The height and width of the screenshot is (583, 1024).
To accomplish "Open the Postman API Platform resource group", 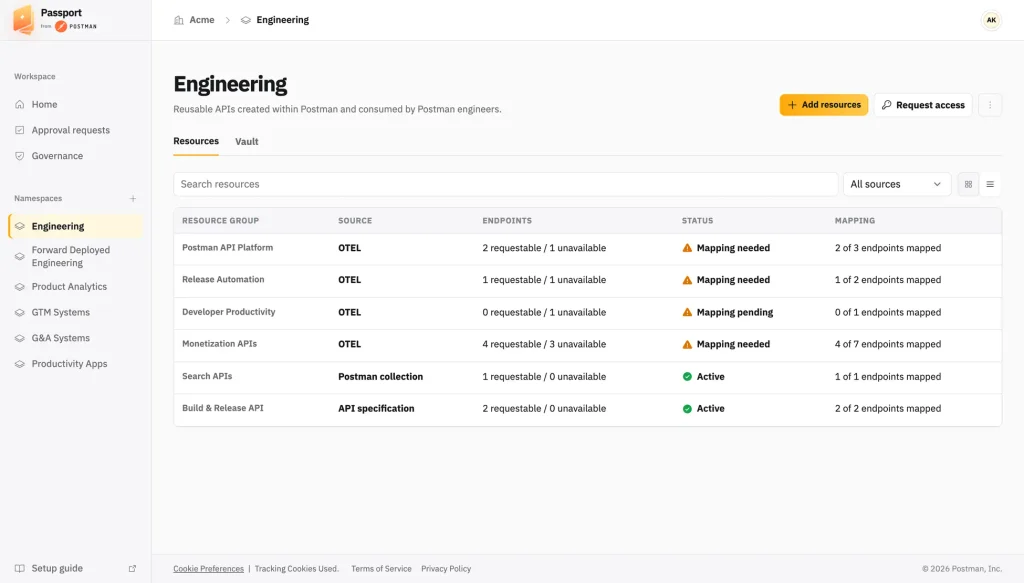I will tap(227, 247).
